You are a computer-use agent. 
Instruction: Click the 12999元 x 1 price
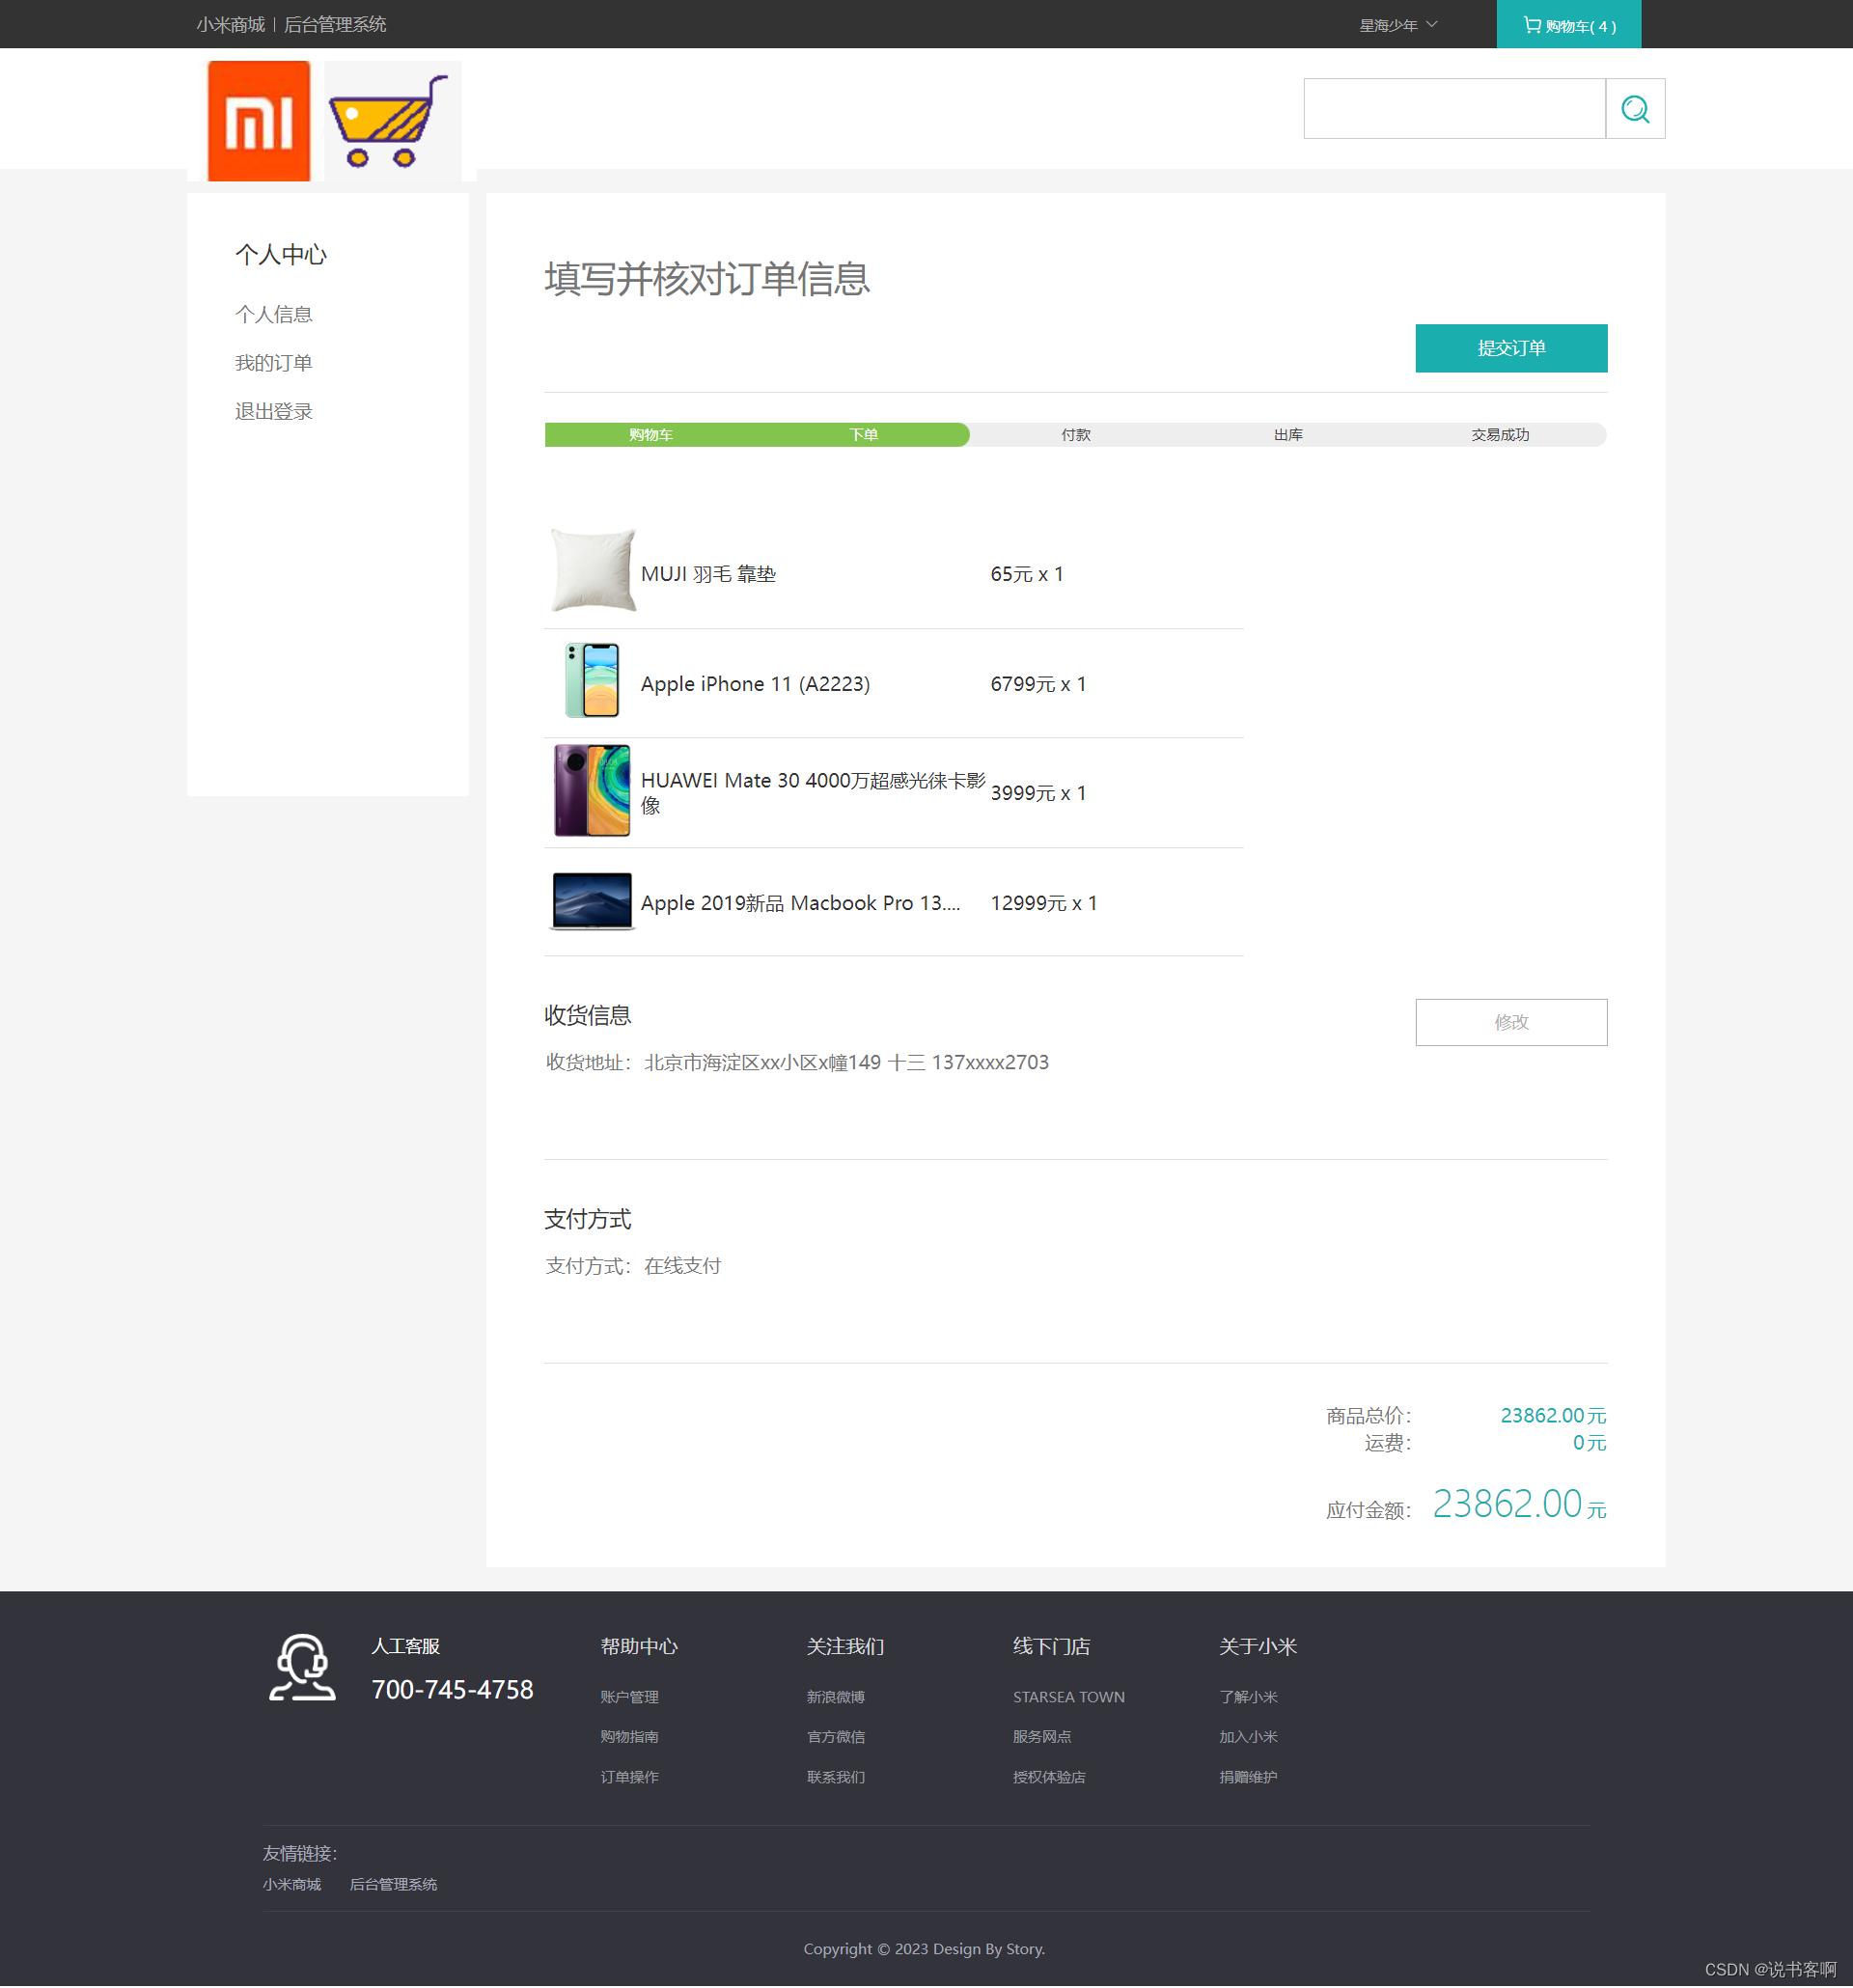1044,903
